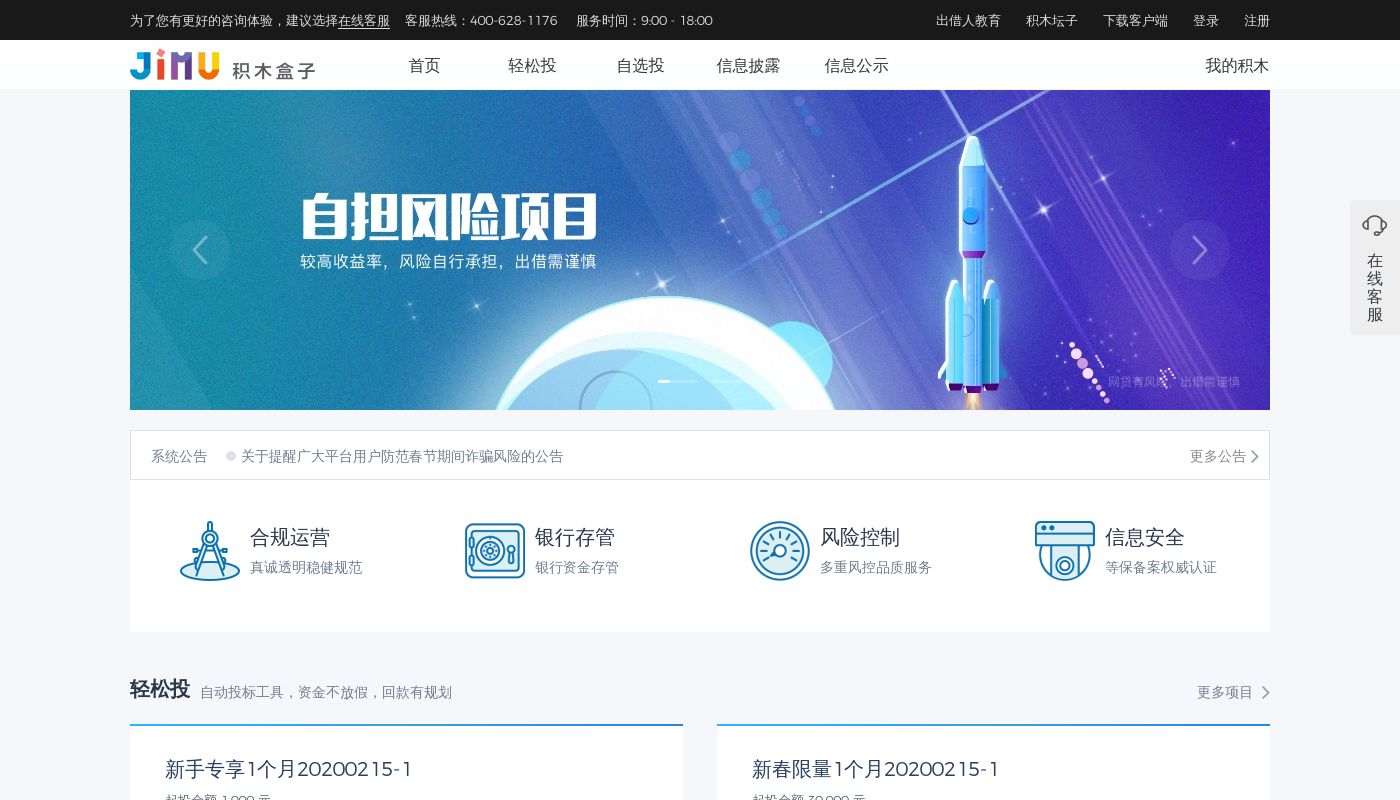The image size is (1400, 800).
Task: Click the camera 信息安全 icon
Action: [x=1065, y=551]
